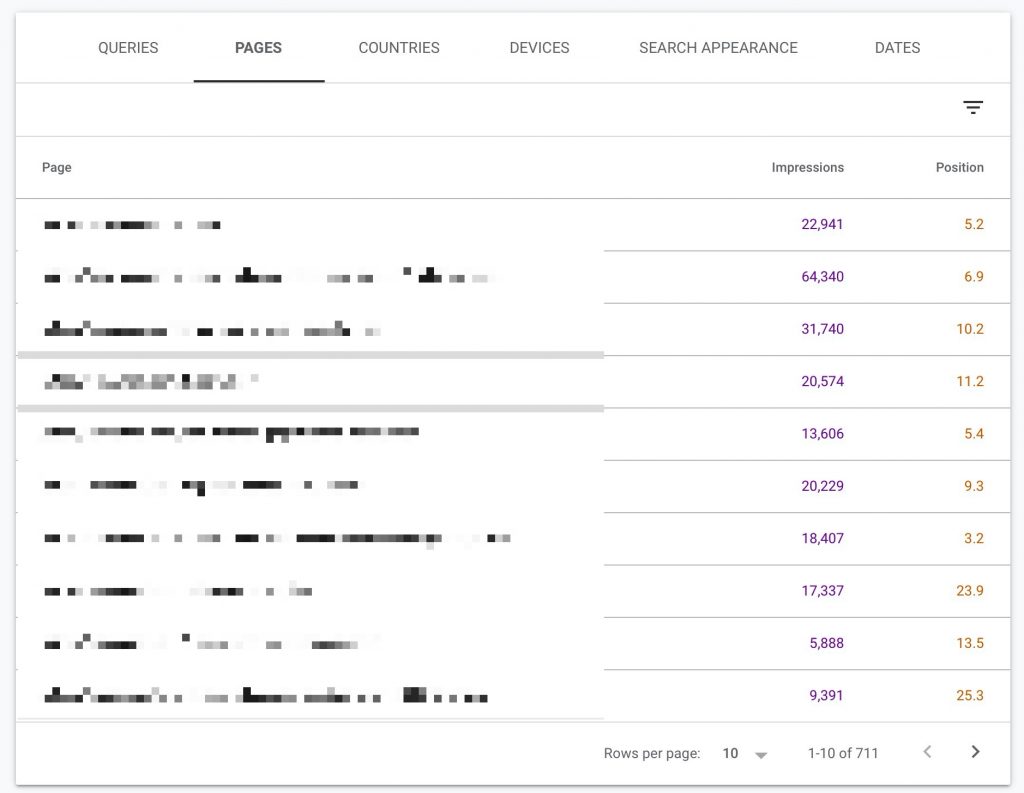
Task: Click the 1-10 of 711 pagination text
Action: tap(842, 753)
